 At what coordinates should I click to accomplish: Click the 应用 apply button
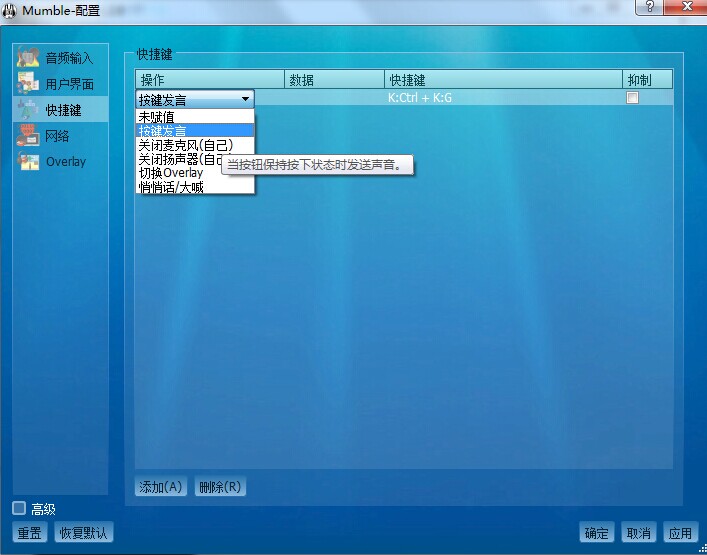point(680,532)
